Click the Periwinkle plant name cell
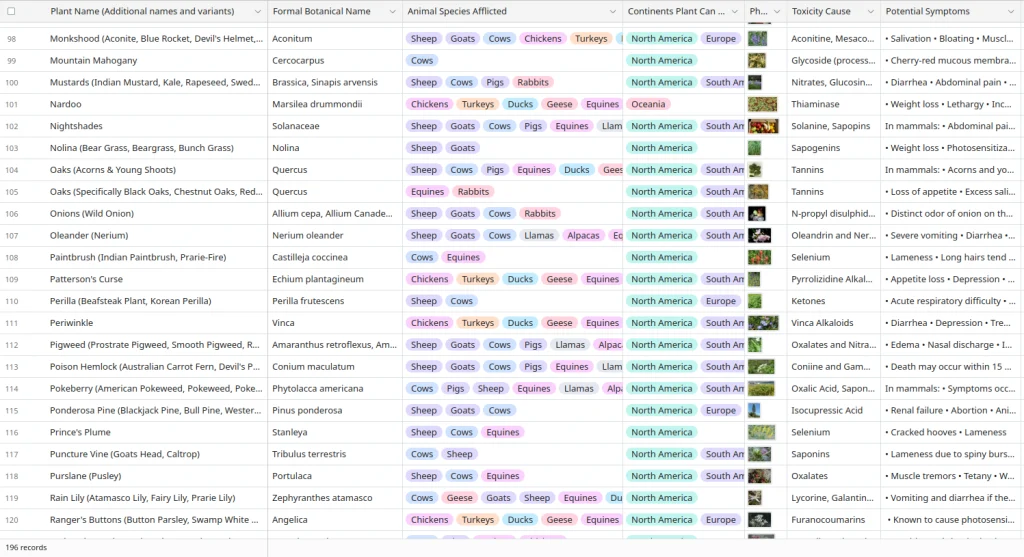This screenshot has height=557, width=1024. click(157, 323)
